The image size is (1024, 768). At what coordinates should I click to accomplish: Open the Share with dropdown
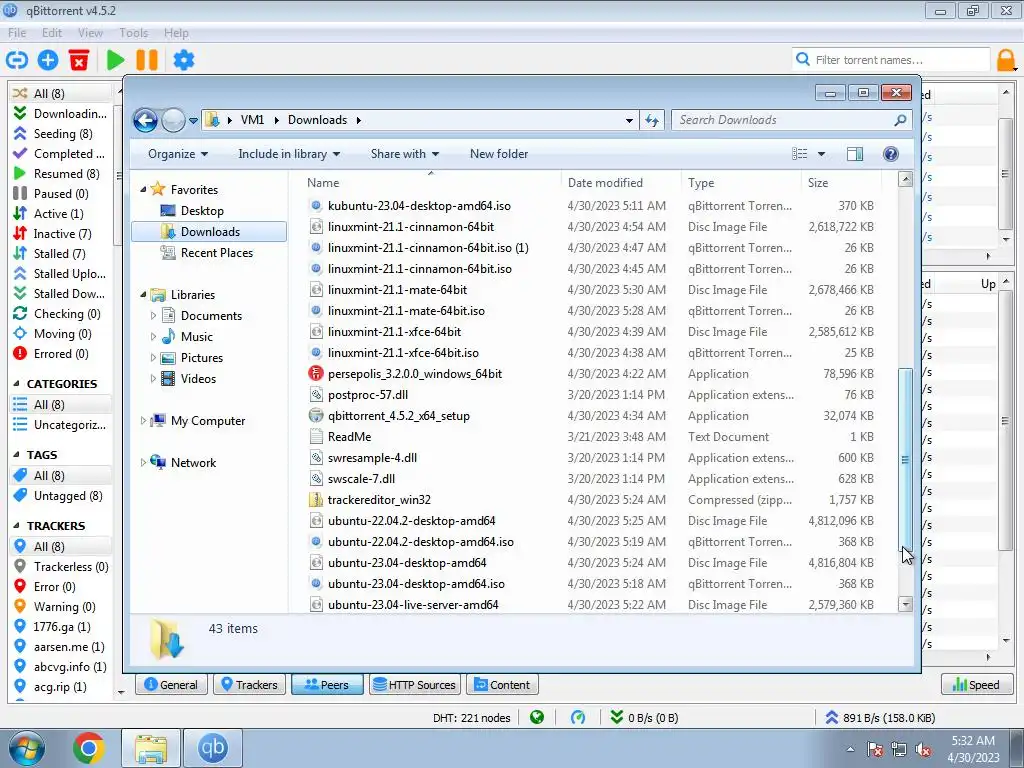404,154
